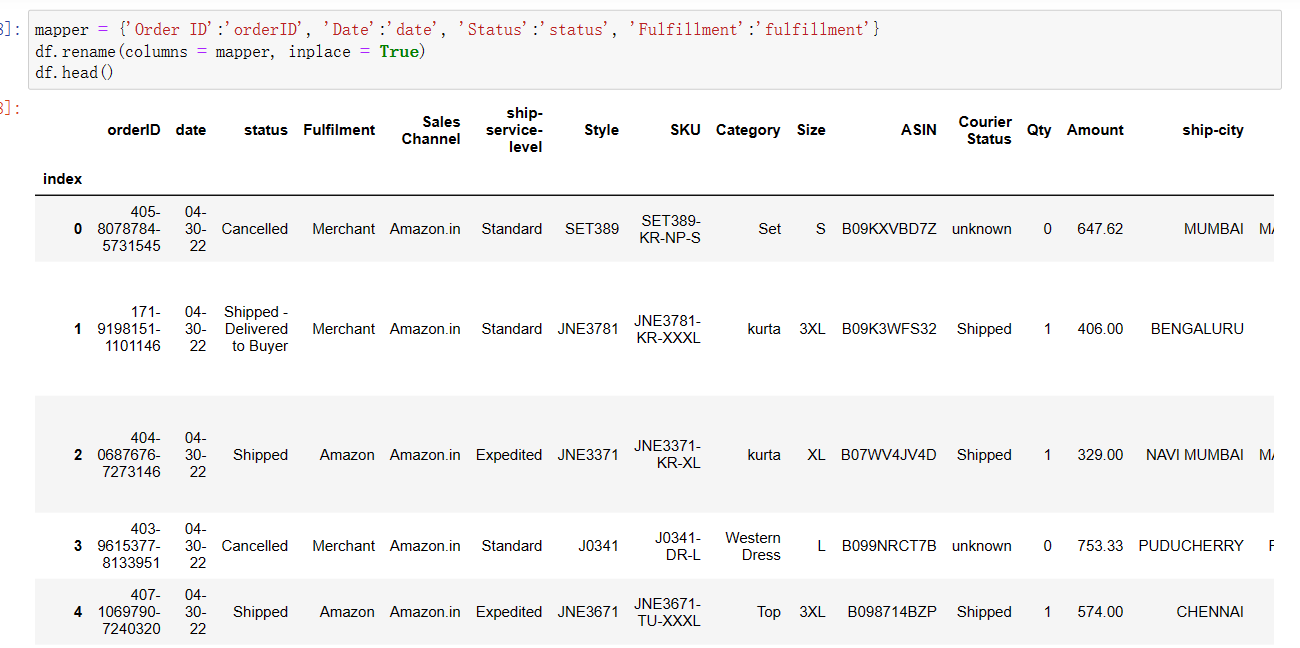1300x648 pixels.
Task: Click the PUDUCHERRY city cell
Action: [1191, 546]
